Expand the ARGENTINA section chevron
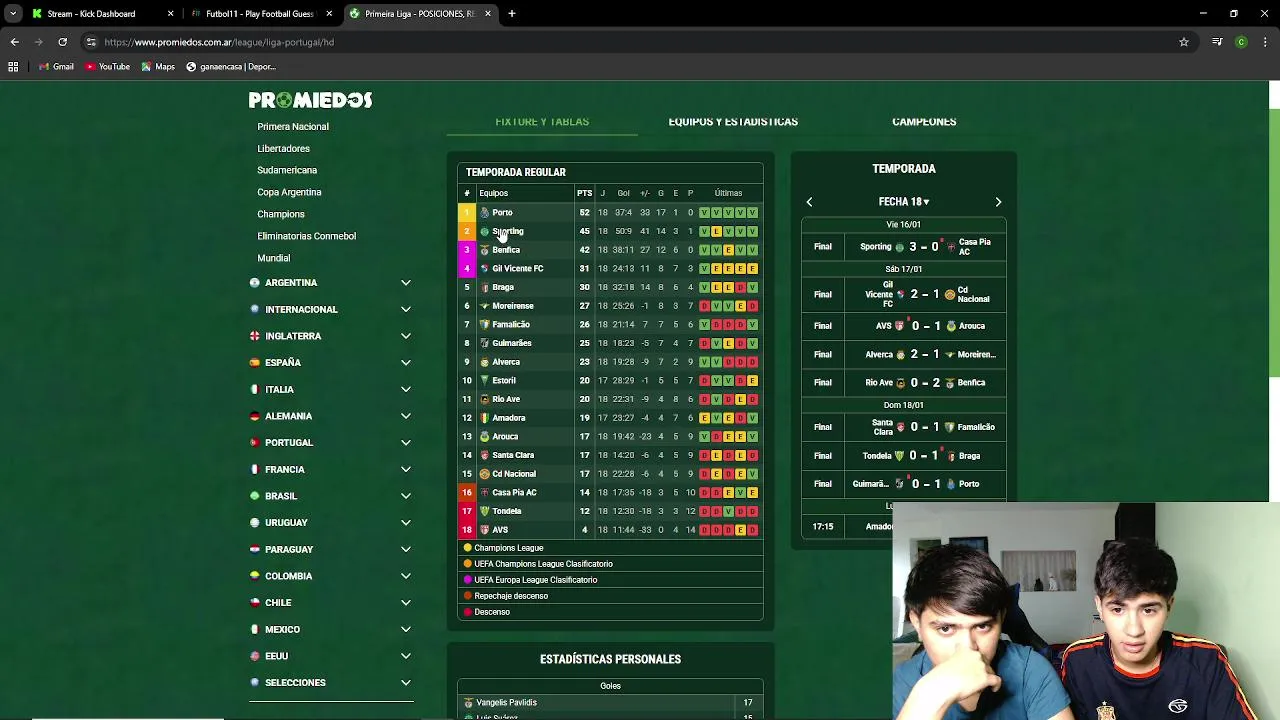The width and height of the screenshot is (1280, 720). coord(406,283)
